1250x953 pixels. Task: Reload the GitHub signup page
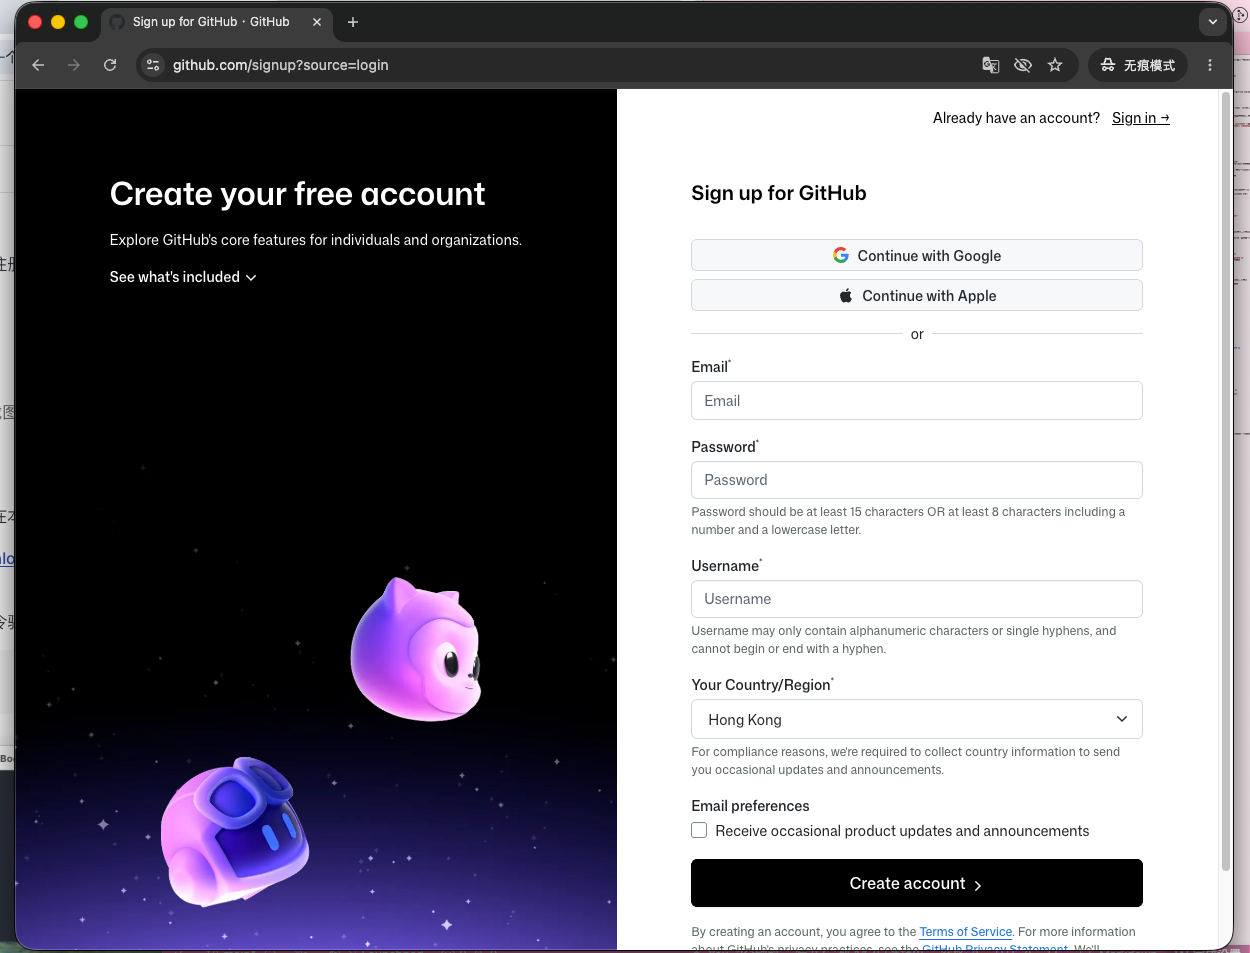tap(110, 65)
